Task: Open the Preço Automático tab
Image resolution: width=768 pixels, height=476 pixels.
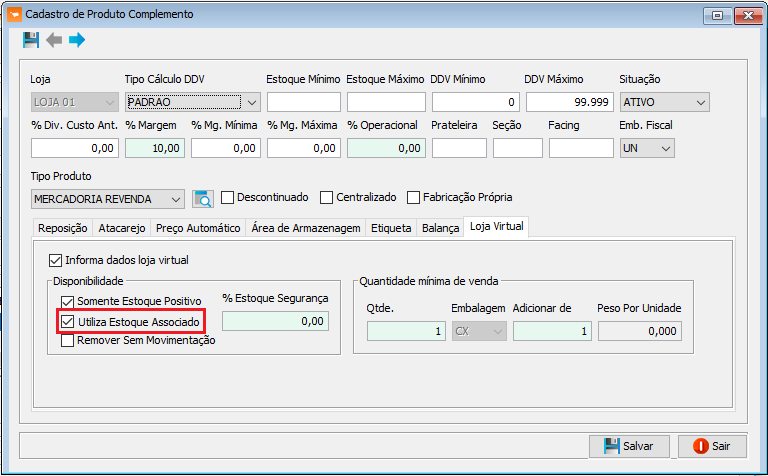Action: pos(199,228)
